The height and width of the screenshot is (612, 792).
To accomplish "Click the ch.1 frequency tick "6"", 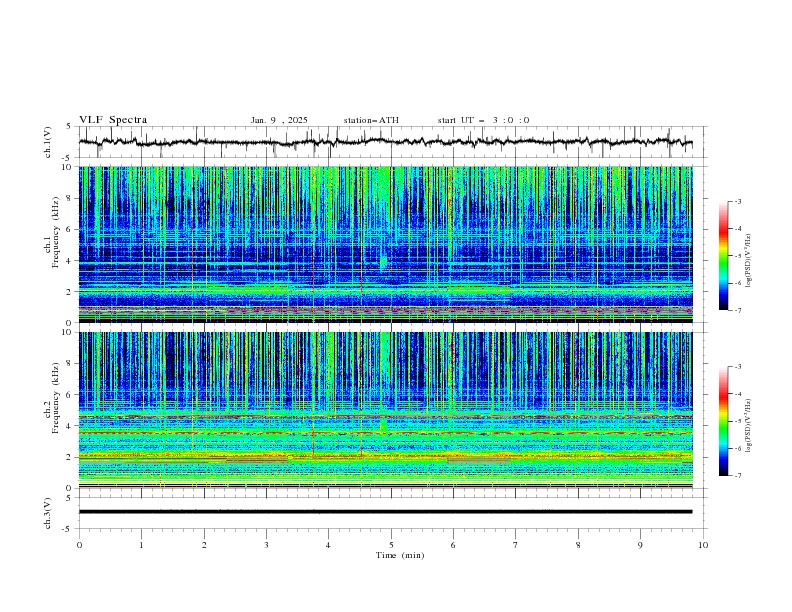I will coord(70,229).
